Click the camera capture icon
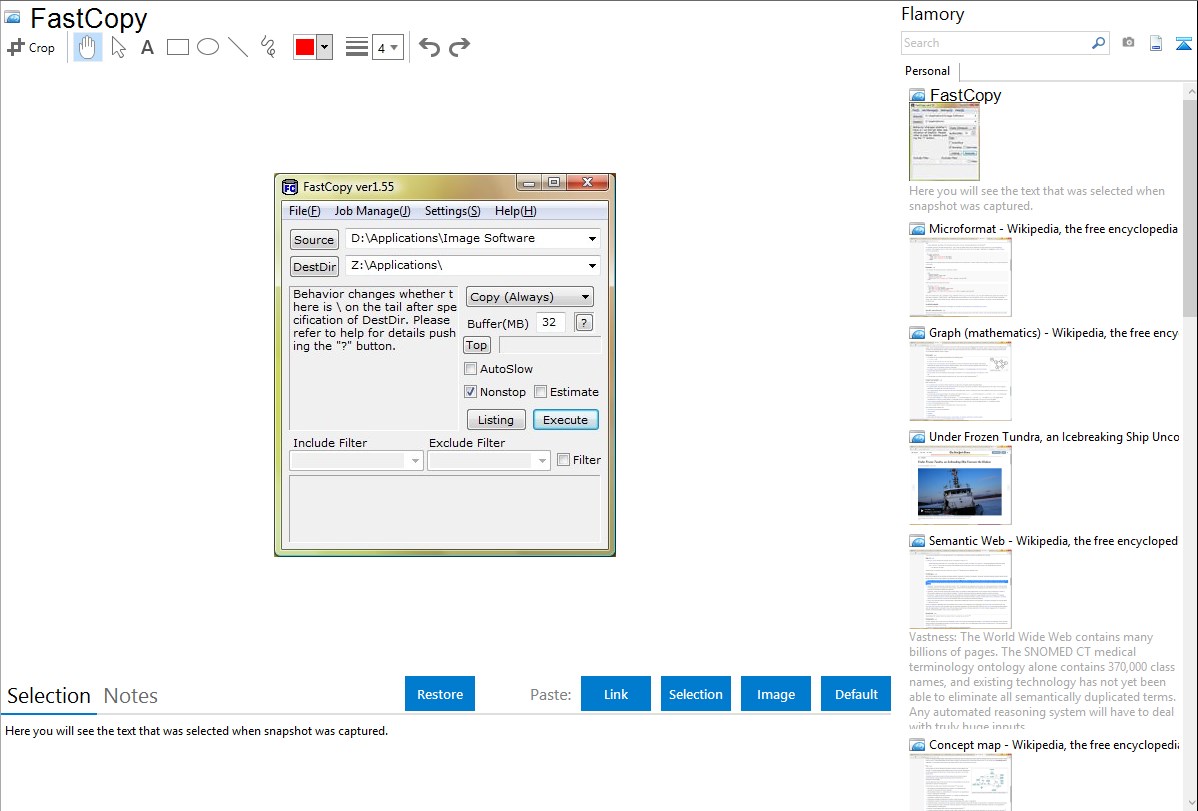 pos(1128,43)
